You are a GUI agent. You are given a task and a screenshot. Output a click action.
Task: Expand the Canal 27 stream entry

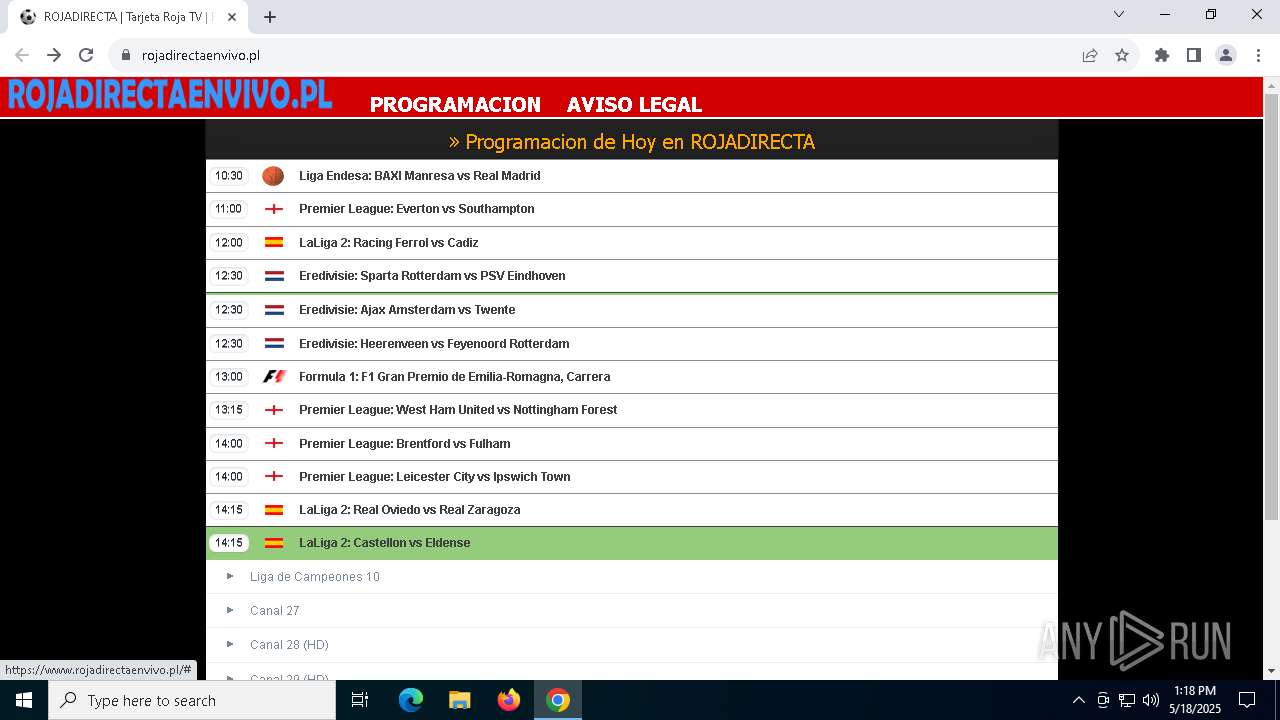click(631, 611)
